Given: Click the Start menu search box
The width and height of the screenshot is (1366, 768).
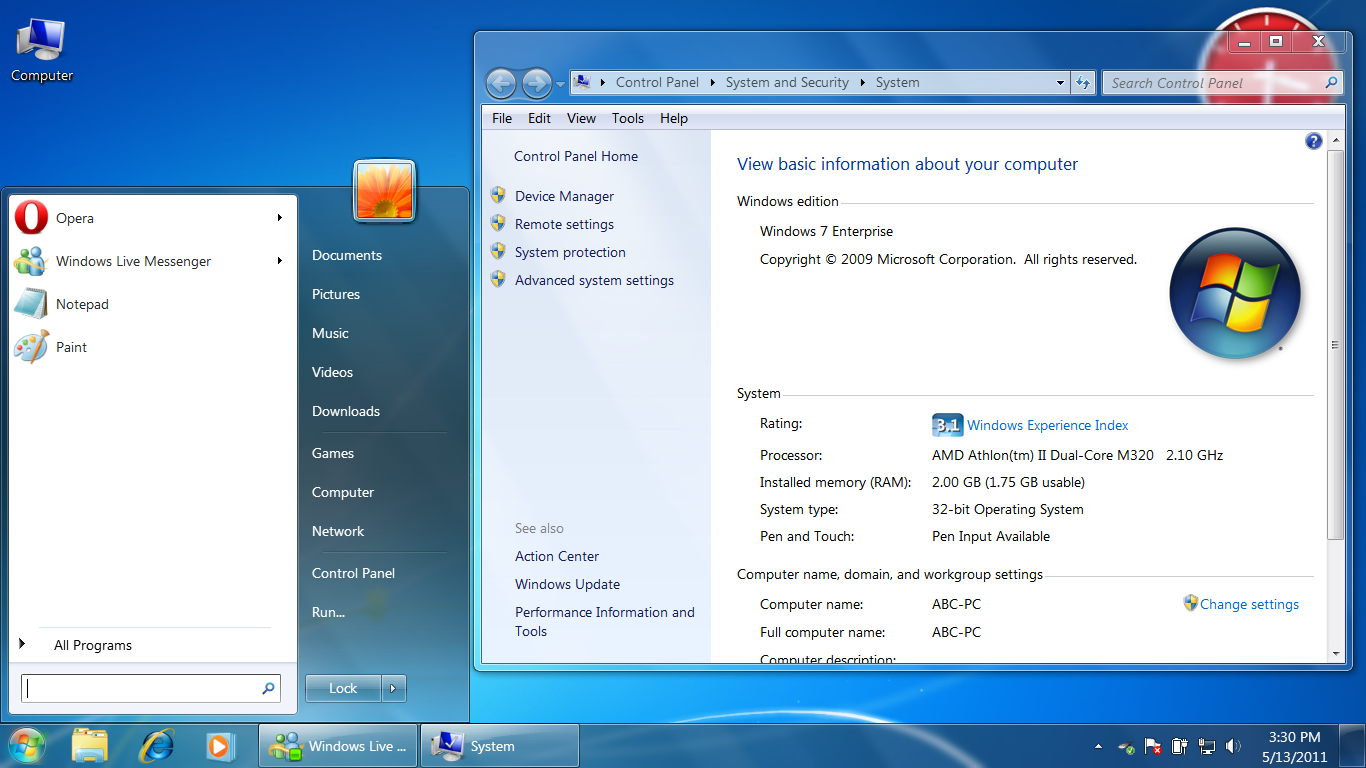Looking at the screenshot, I should tap(151, 688).
